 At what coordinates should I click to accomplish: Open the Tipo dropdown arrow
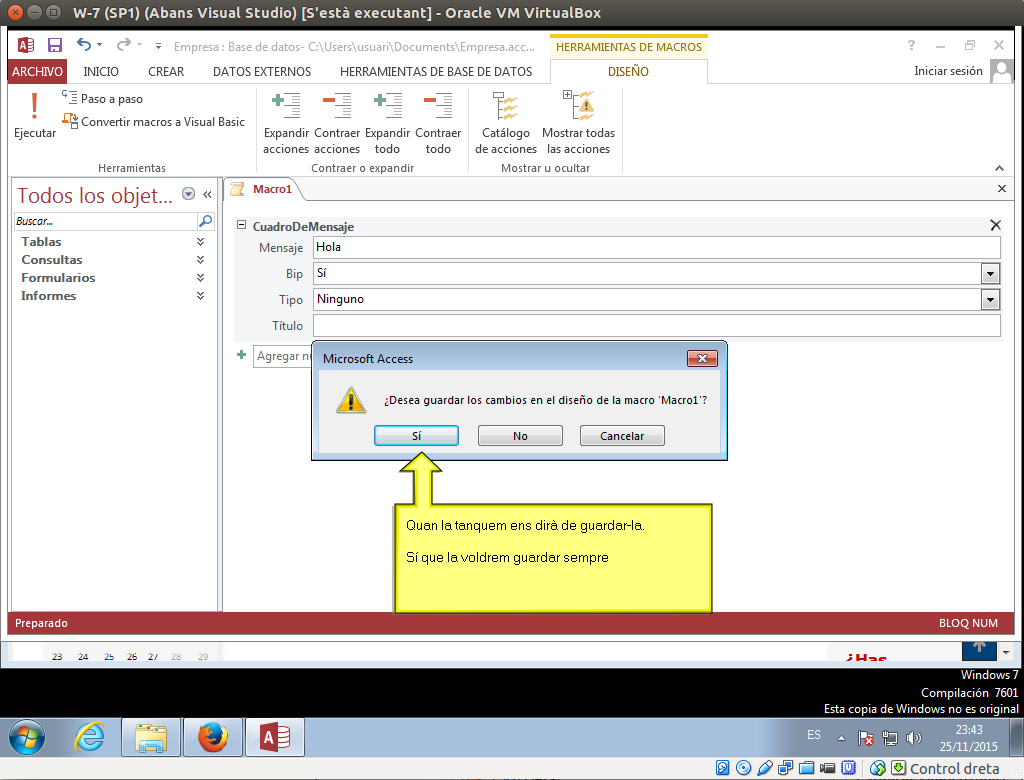[x=991, y=300]
